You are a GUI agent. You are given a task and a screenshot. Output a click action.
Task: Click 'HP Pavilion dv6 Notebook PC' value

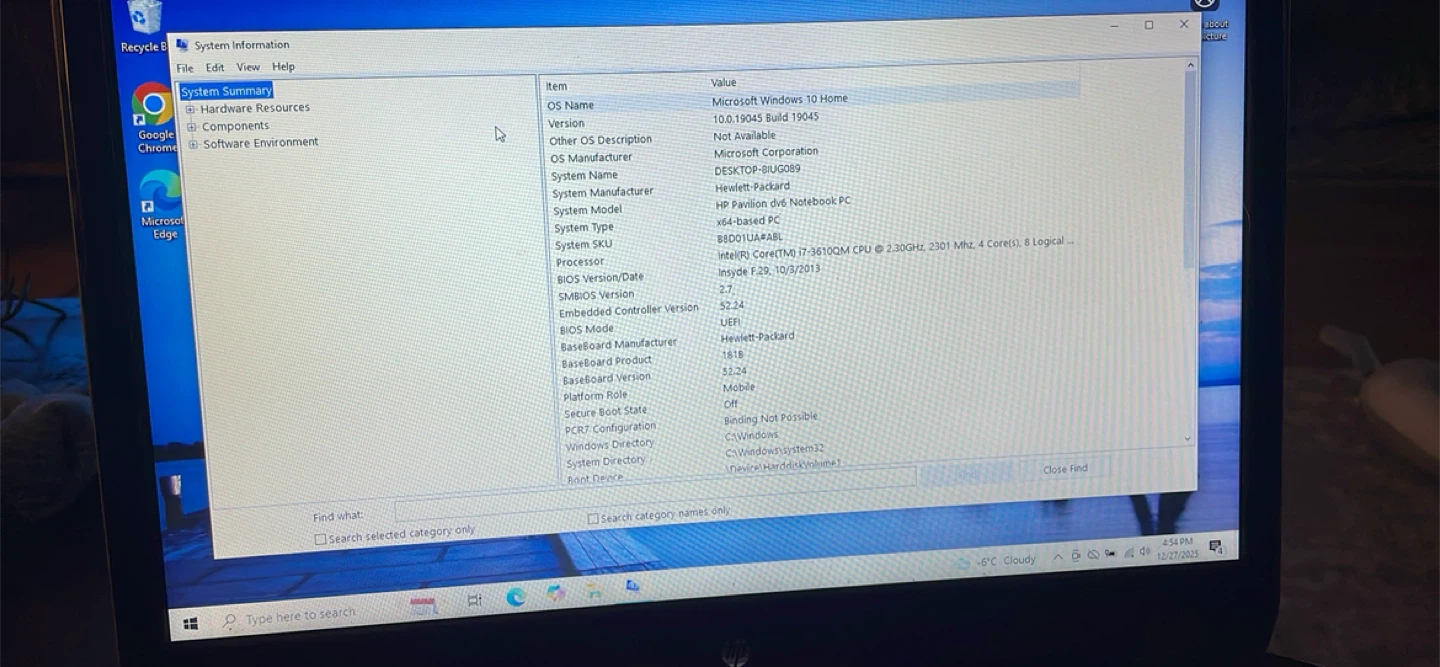pos(783,203)
